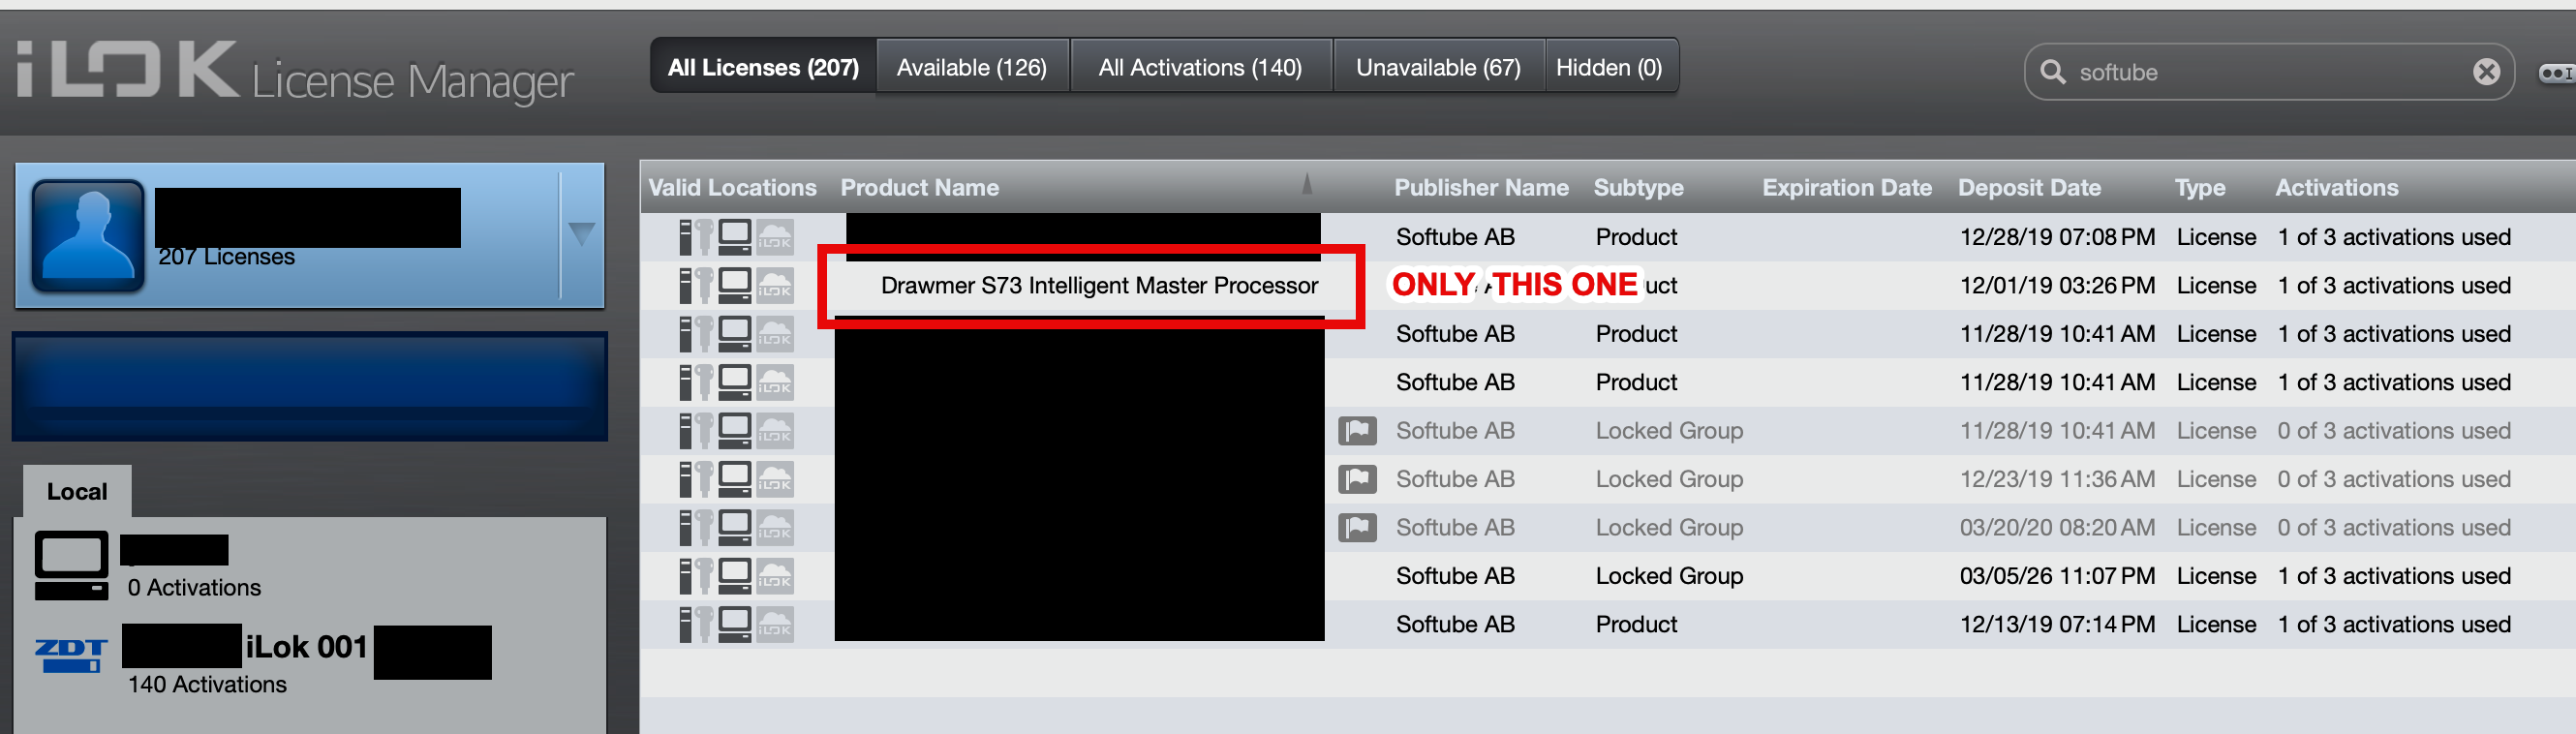Select the Local tab in the sidebar
Image resolution: width=2576 pixels, height=734 pixels.
[77, 492]
